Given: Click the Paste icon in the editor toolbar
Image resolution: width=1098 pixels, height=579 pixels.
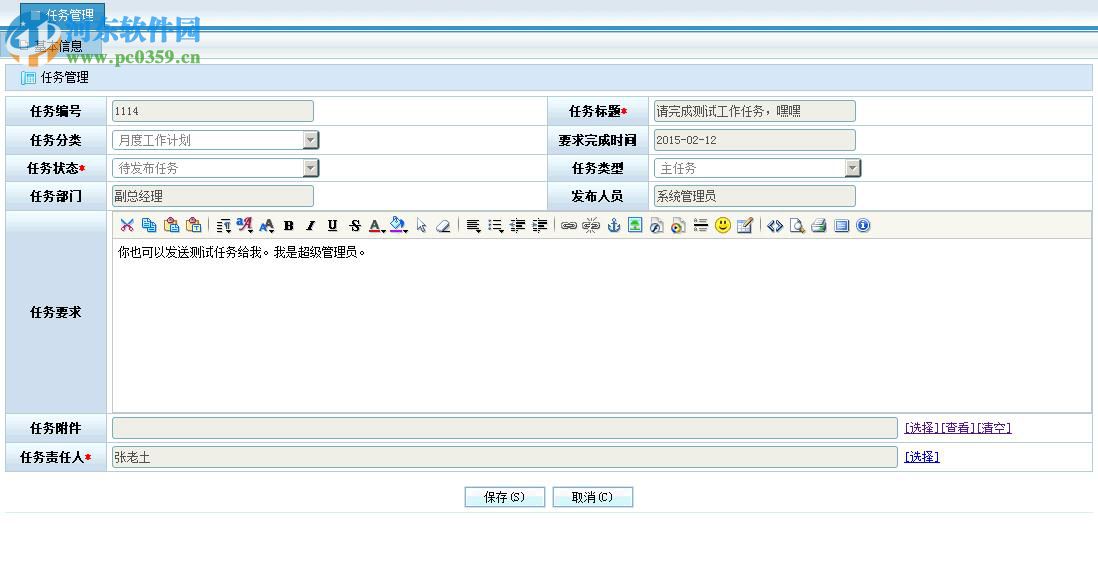Looking at the screenshot, I should pos(169,225).
